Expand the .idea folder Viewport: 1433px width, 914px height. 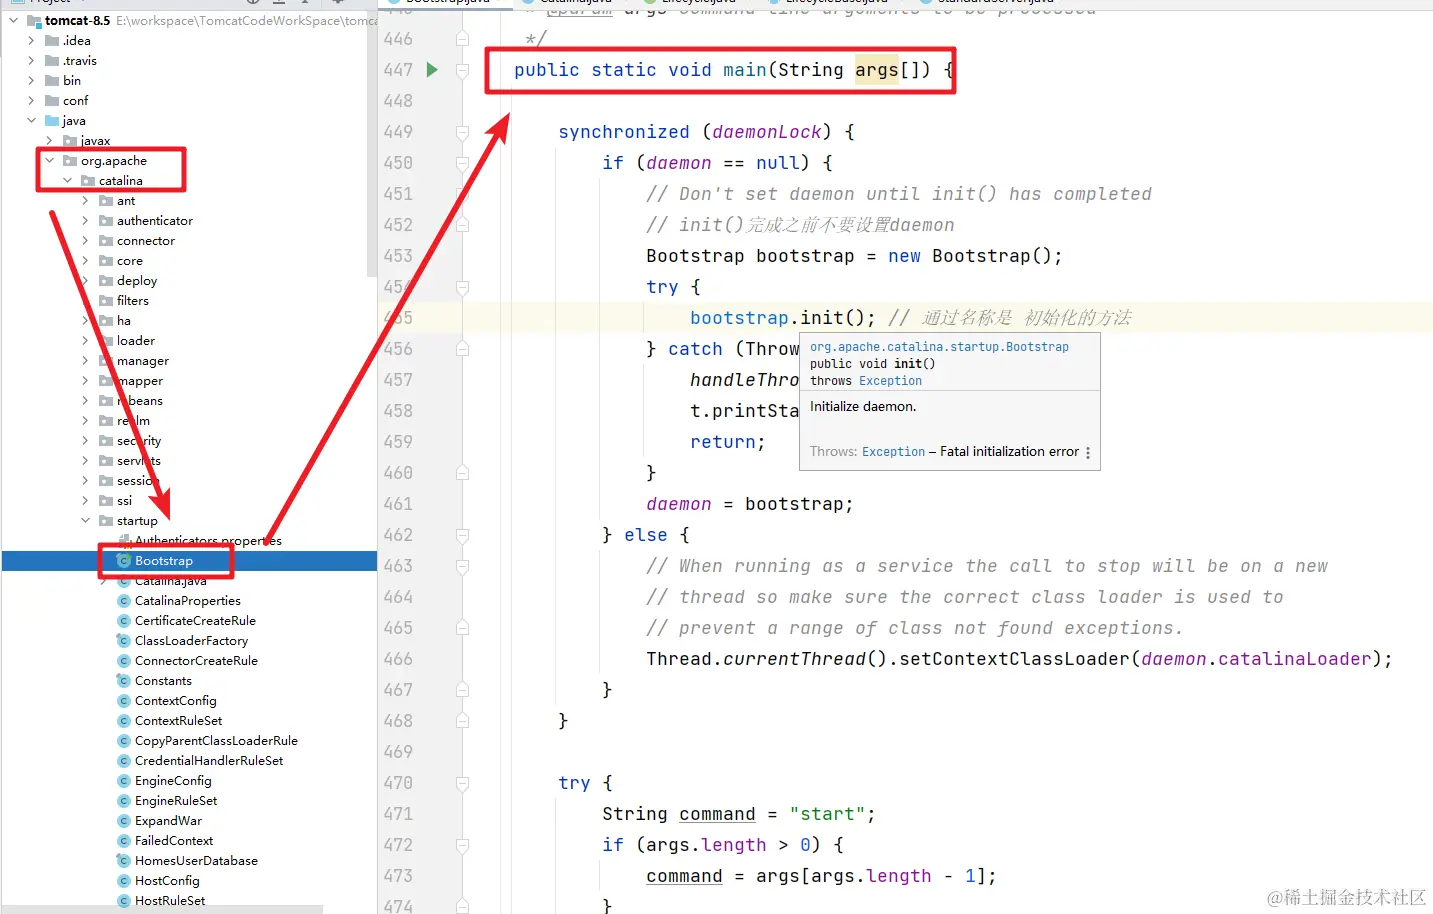pyautogui.click(x=31, y=41)
